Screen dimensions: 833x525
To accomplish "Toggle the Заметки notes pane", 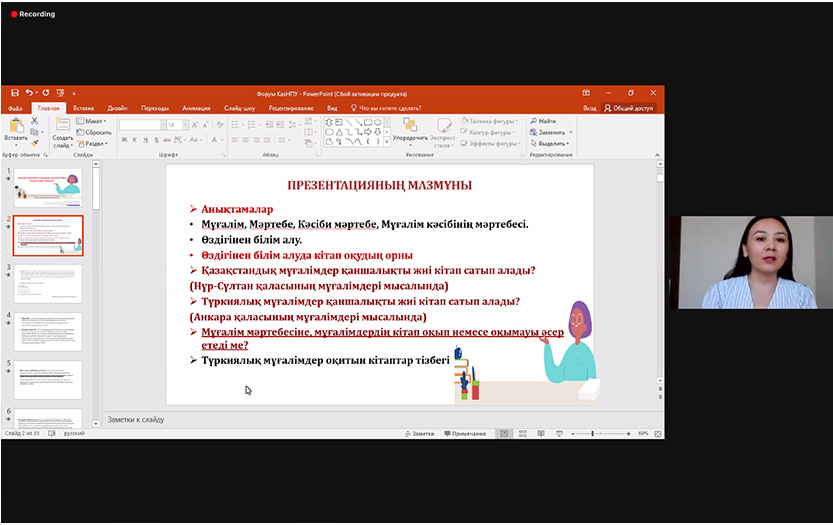I will click(x=418, y=434).
